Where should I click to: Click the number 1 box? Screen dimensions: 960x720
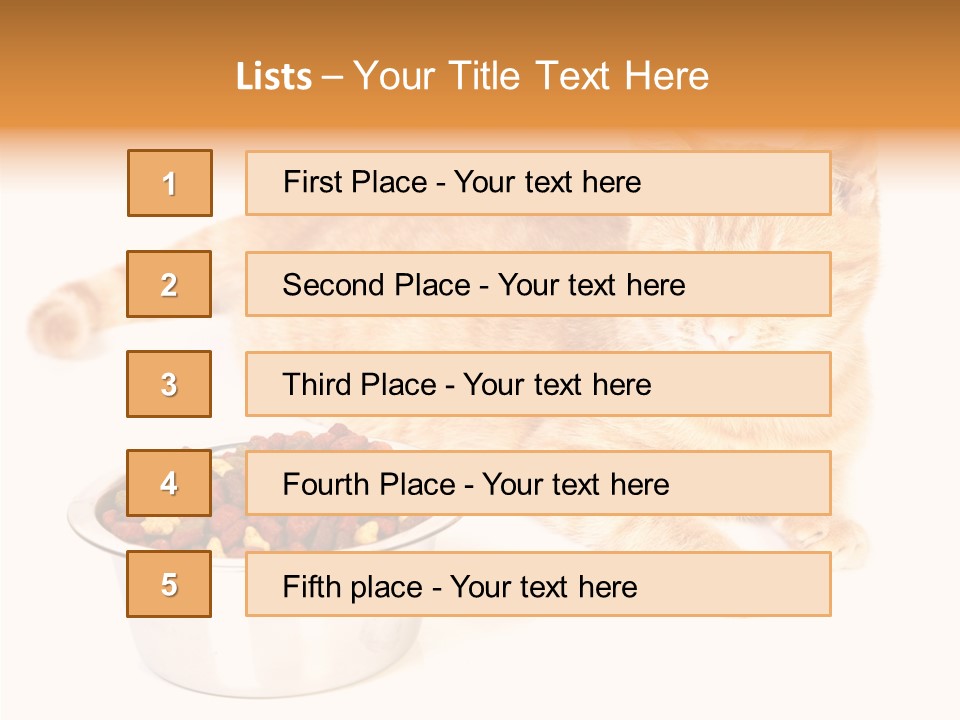170,183
